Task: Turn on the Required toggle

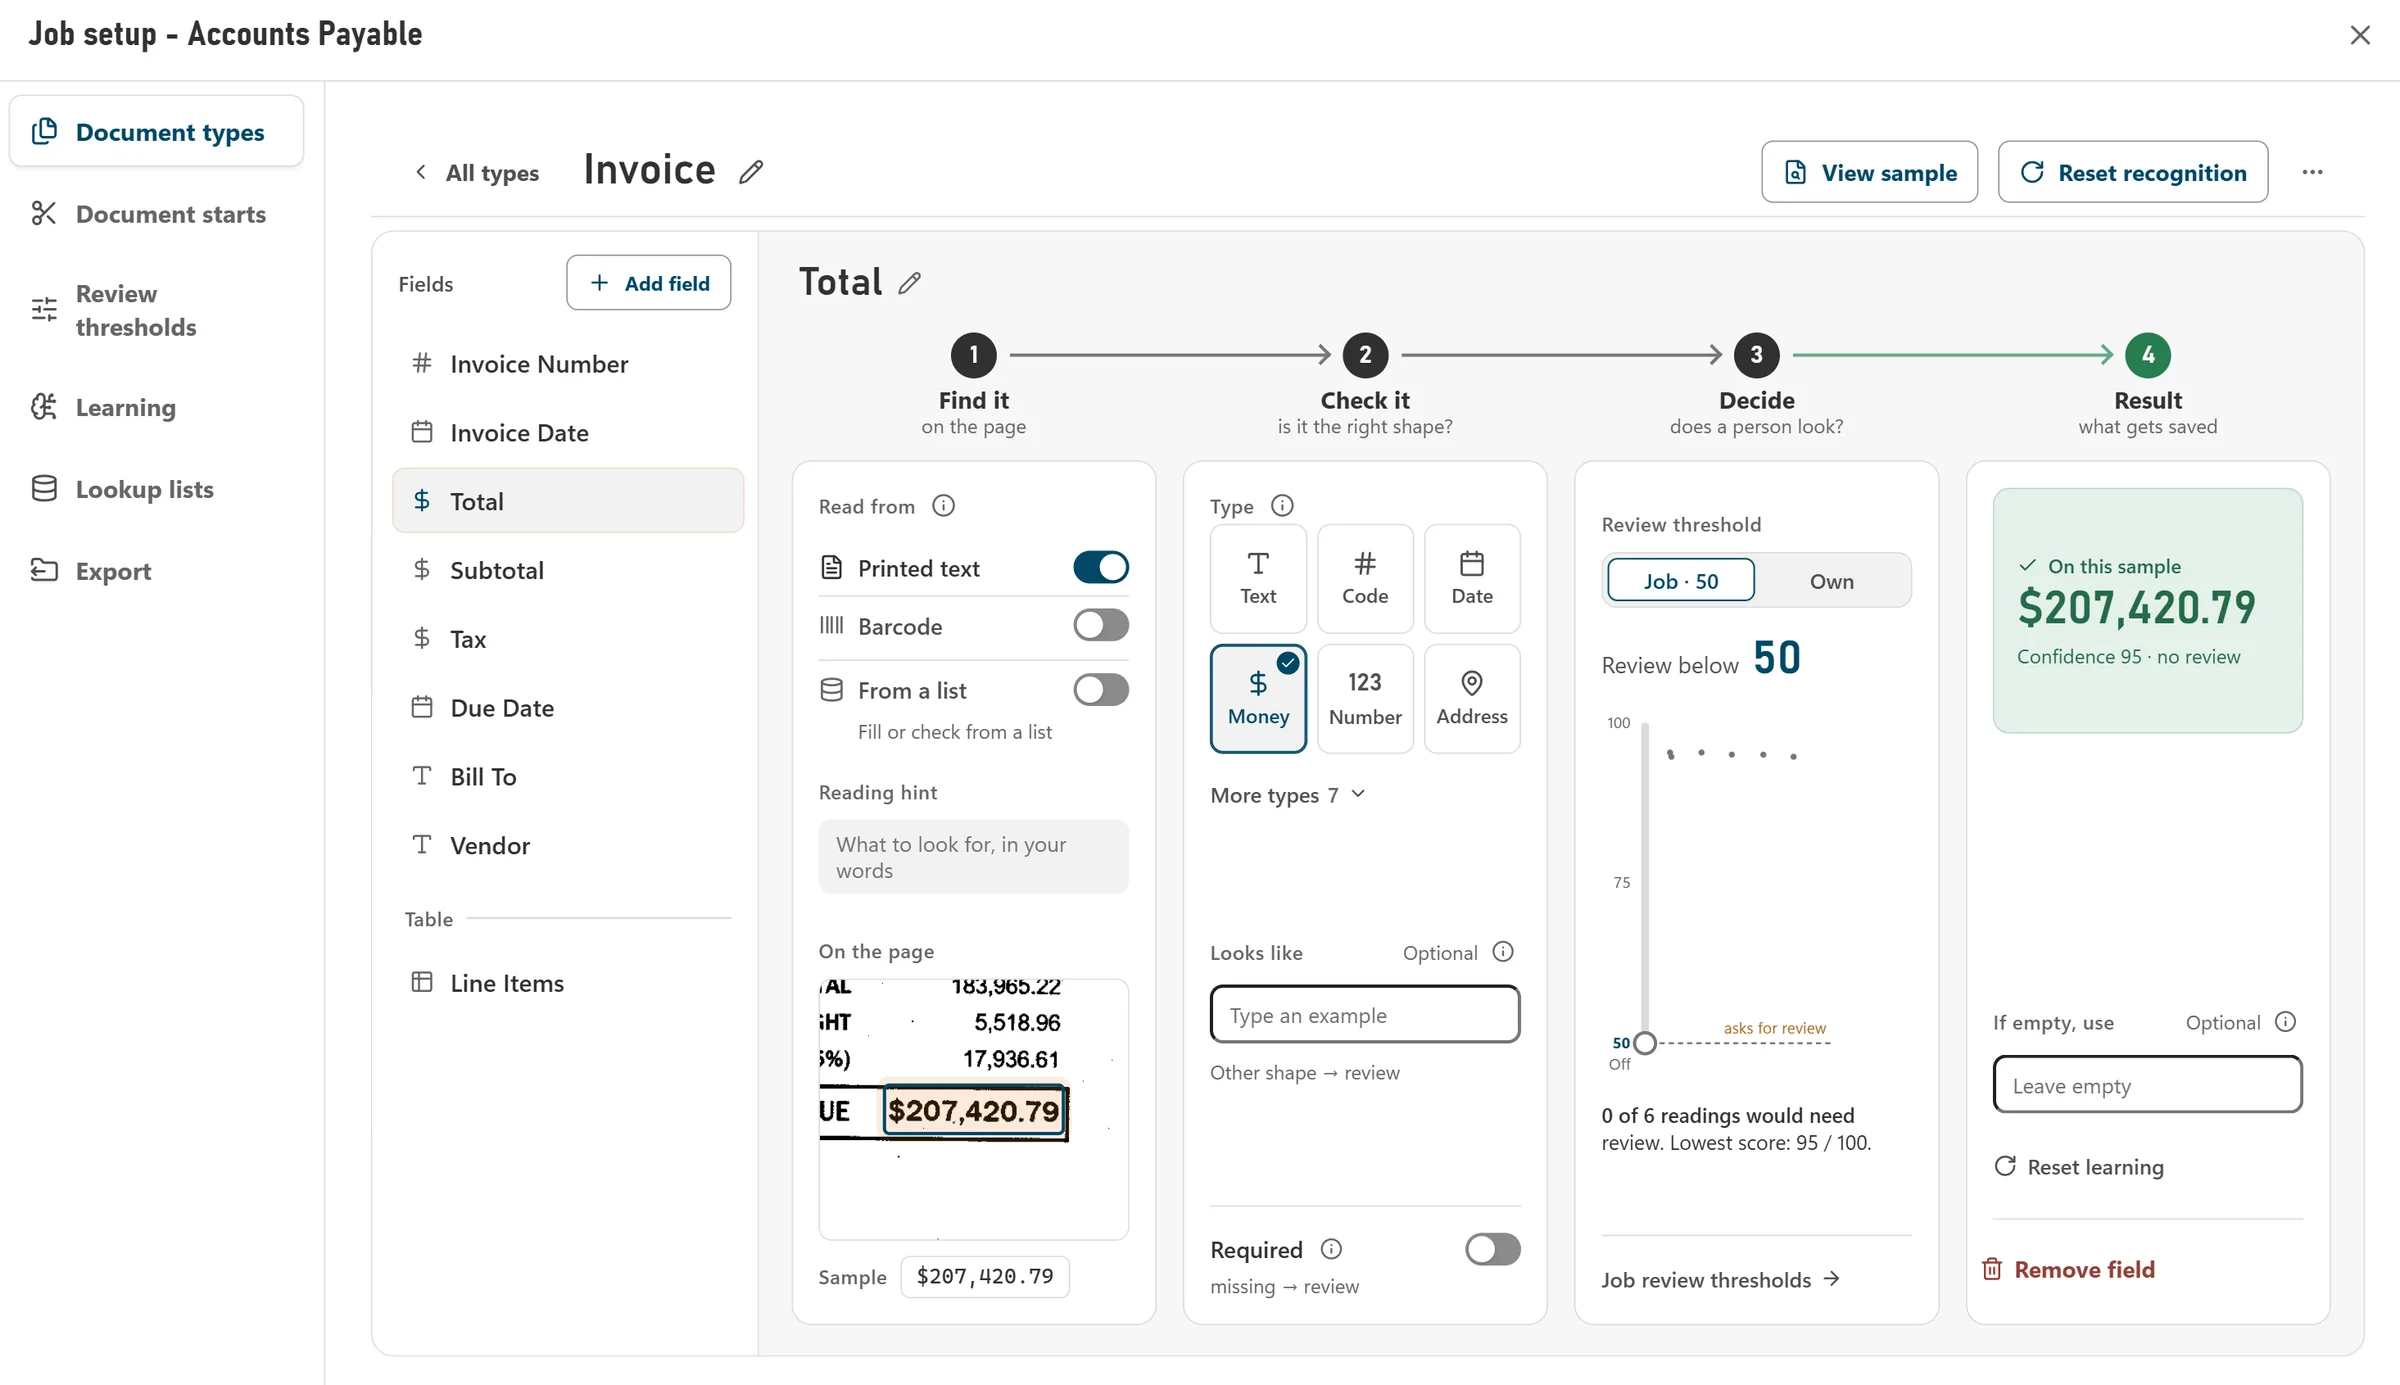Action: tap(1493, 1250)
